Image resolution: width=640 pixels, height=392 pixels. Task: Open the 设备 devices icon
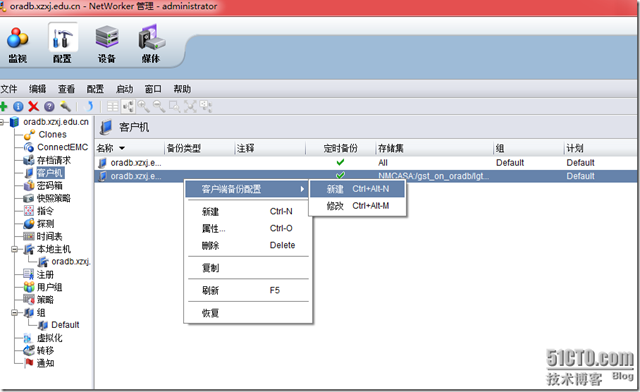tap(107, 44)
